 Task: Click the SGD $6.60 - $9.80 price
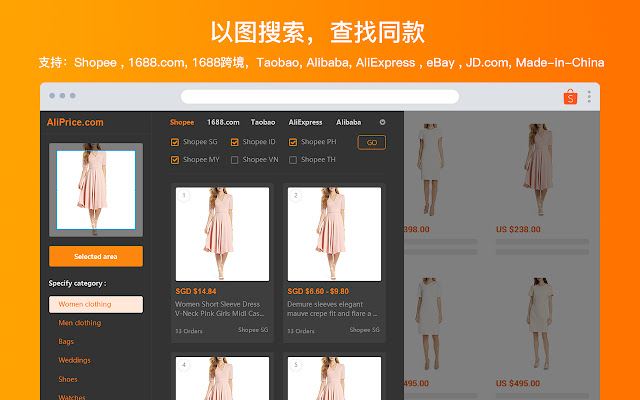pyautogui.click(x=318, y=291)
